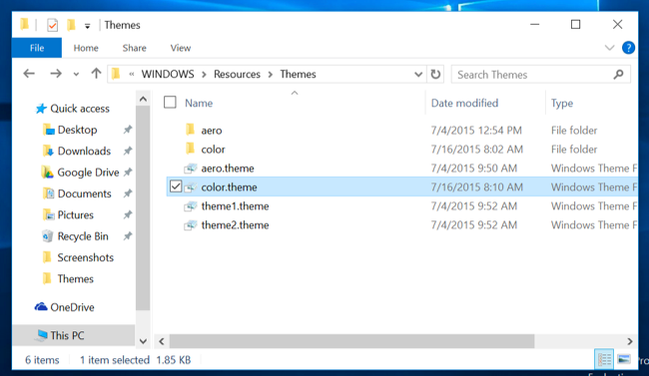Open the address bar history dropdown
This screenshot has height=376, width=649.
(418, 75)
